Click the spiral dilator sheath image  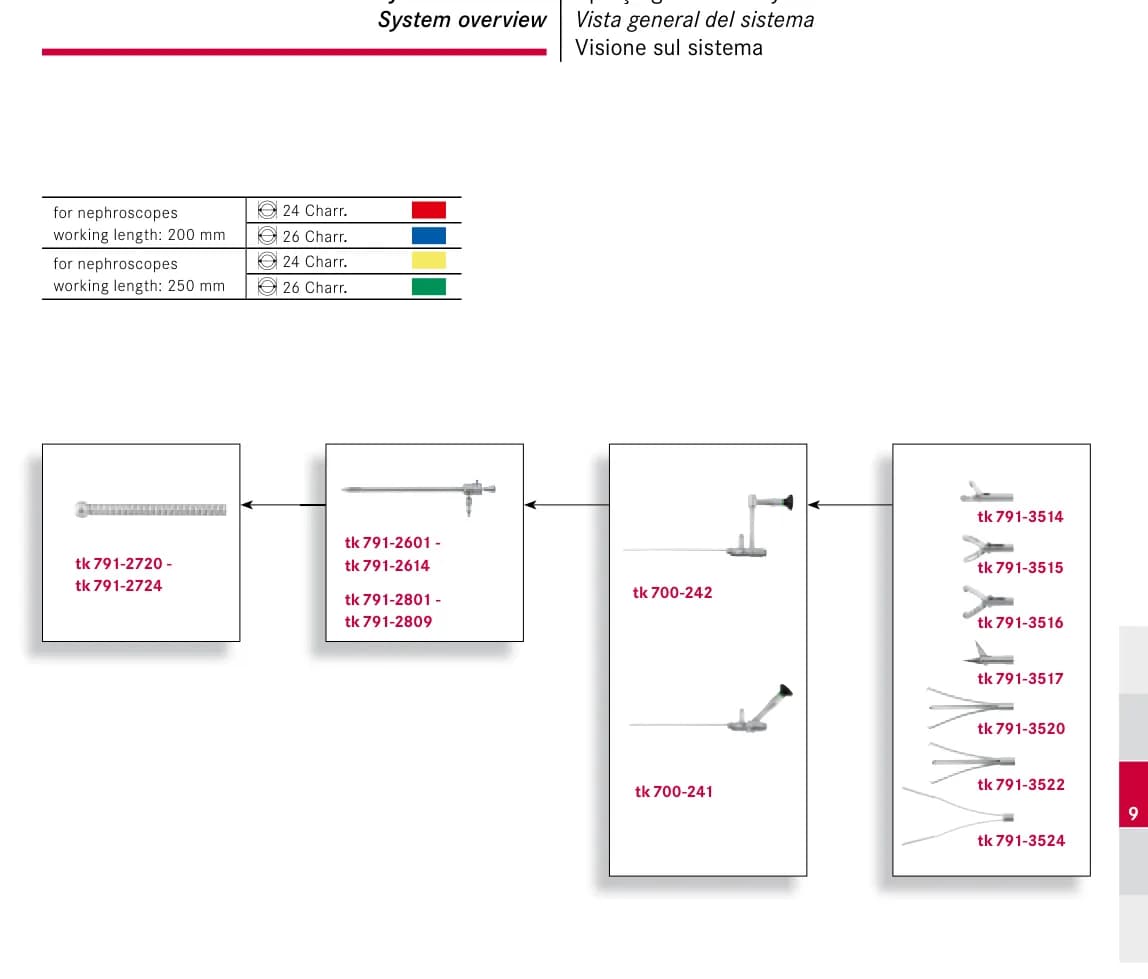pyautogui.click(x=151, y=510)
